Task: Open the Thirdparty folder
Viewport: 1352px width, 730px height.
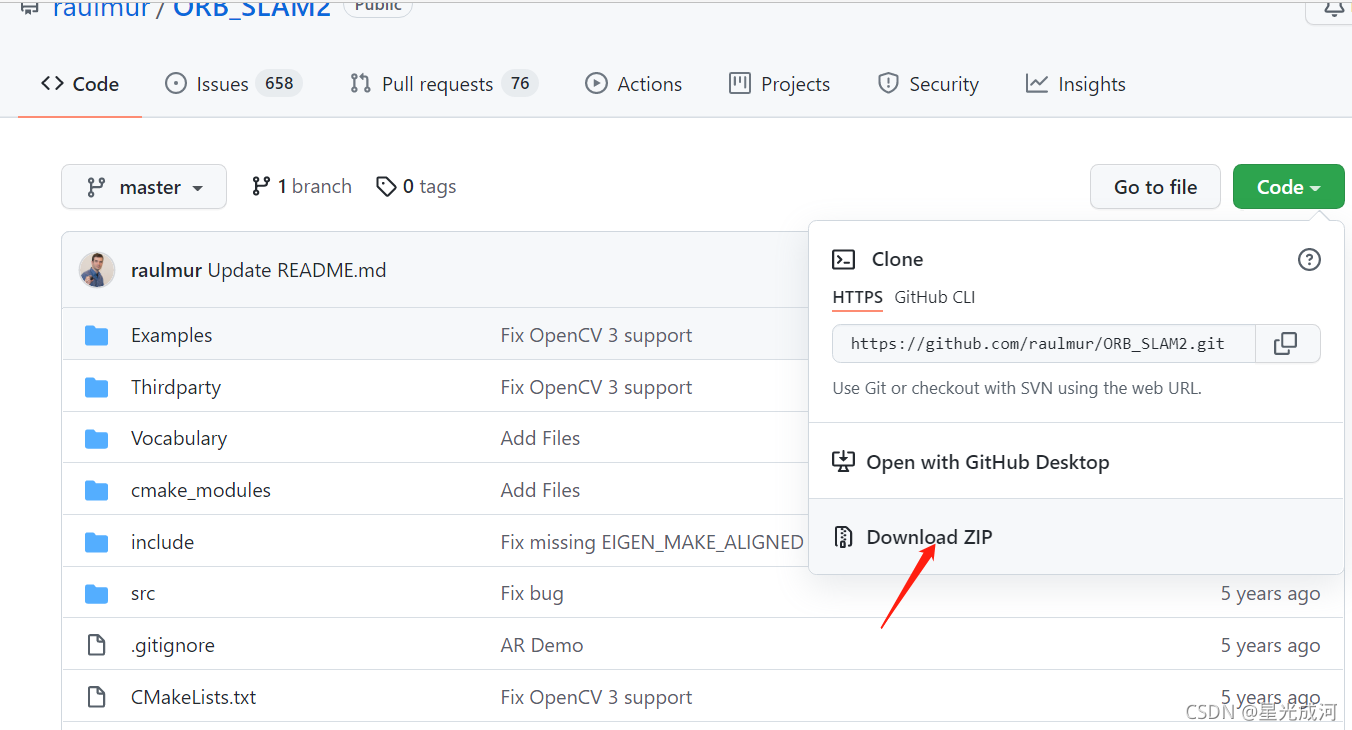Action: (x=176, y=387)
